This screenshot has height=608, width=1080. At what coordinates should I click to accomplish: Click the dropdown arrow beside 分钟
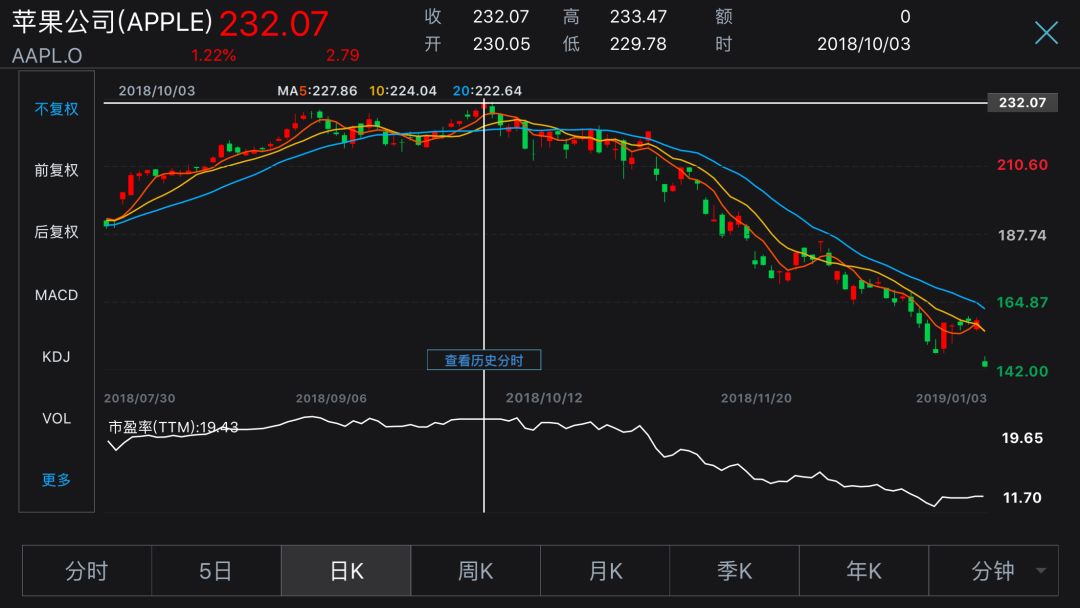tap(1041, 572)
